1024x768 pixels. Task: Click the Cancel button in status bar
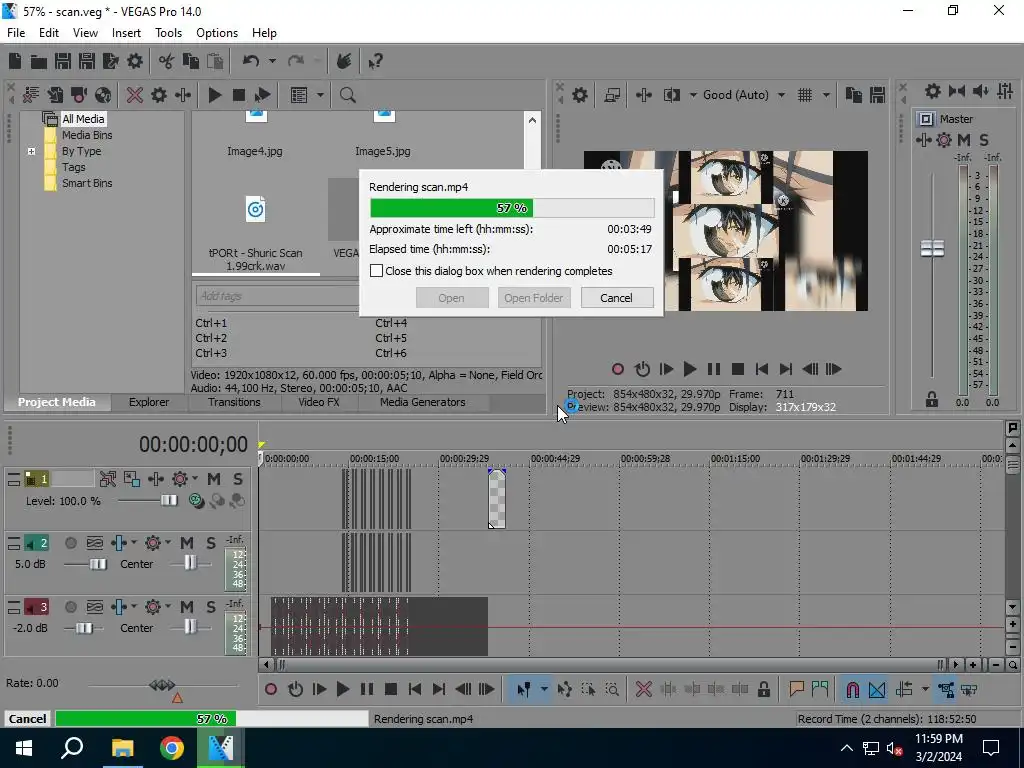[x=27, y=718]
